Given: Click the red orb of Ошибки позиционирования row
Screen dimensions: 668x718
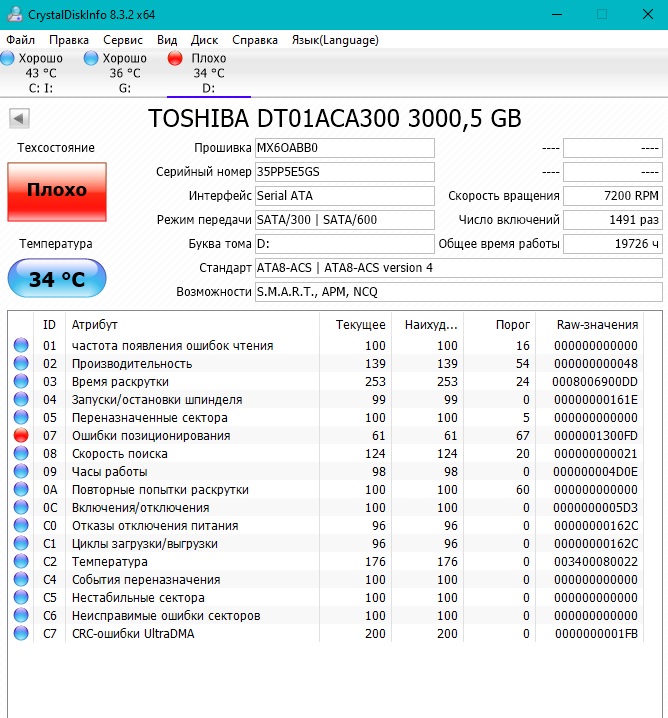Looking at the screenshot, I should (21, 435).
